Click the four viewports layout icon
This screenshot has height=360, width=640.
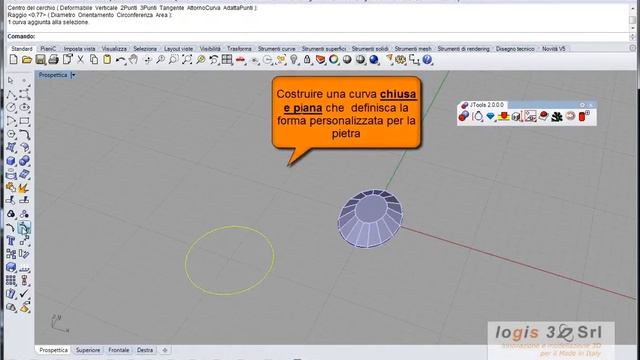(x=227, y=60)
